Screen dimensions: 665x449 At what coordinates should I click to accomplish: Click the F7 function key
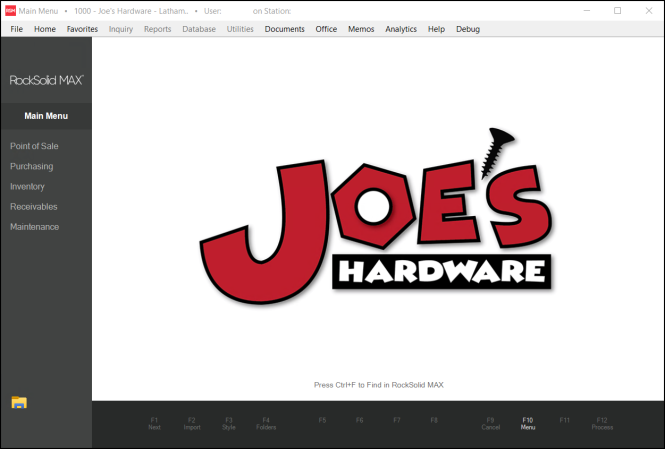coord(397,420)
